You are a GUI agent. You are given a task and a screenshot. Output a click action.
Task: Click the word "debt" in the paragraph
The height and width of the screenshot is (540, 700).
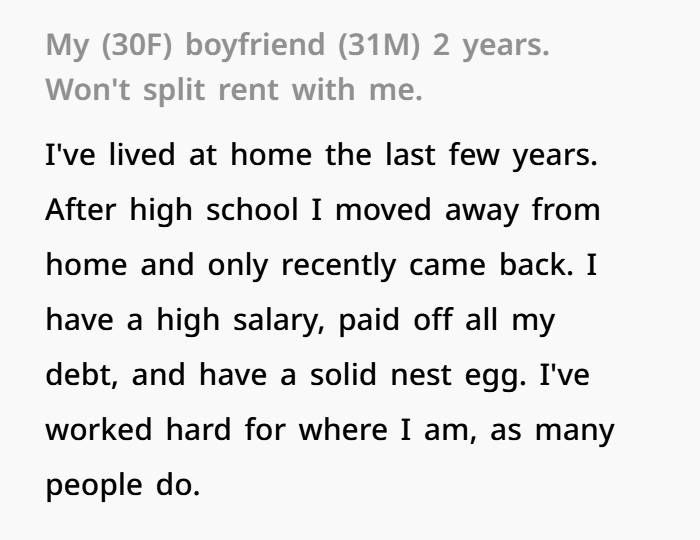79,375
